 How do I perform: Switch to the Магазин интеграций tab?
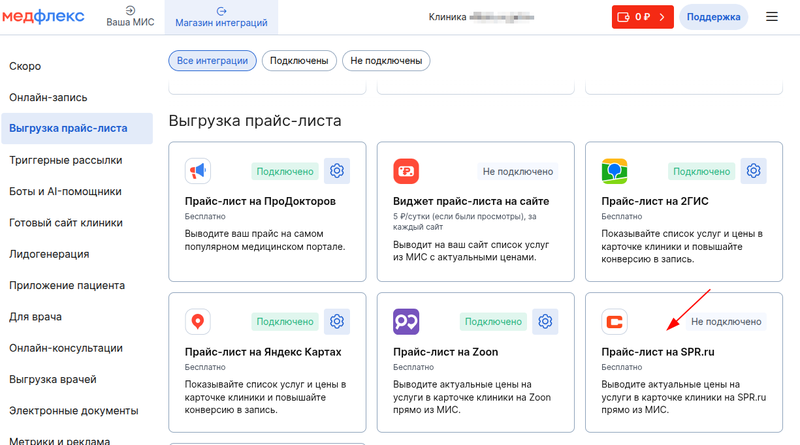[221, 17]
